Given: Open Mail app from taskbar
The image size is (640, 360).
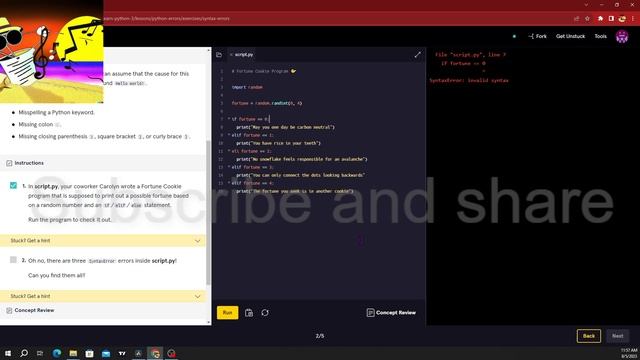Looking at the screenshot, I should (x=106, y=353).
